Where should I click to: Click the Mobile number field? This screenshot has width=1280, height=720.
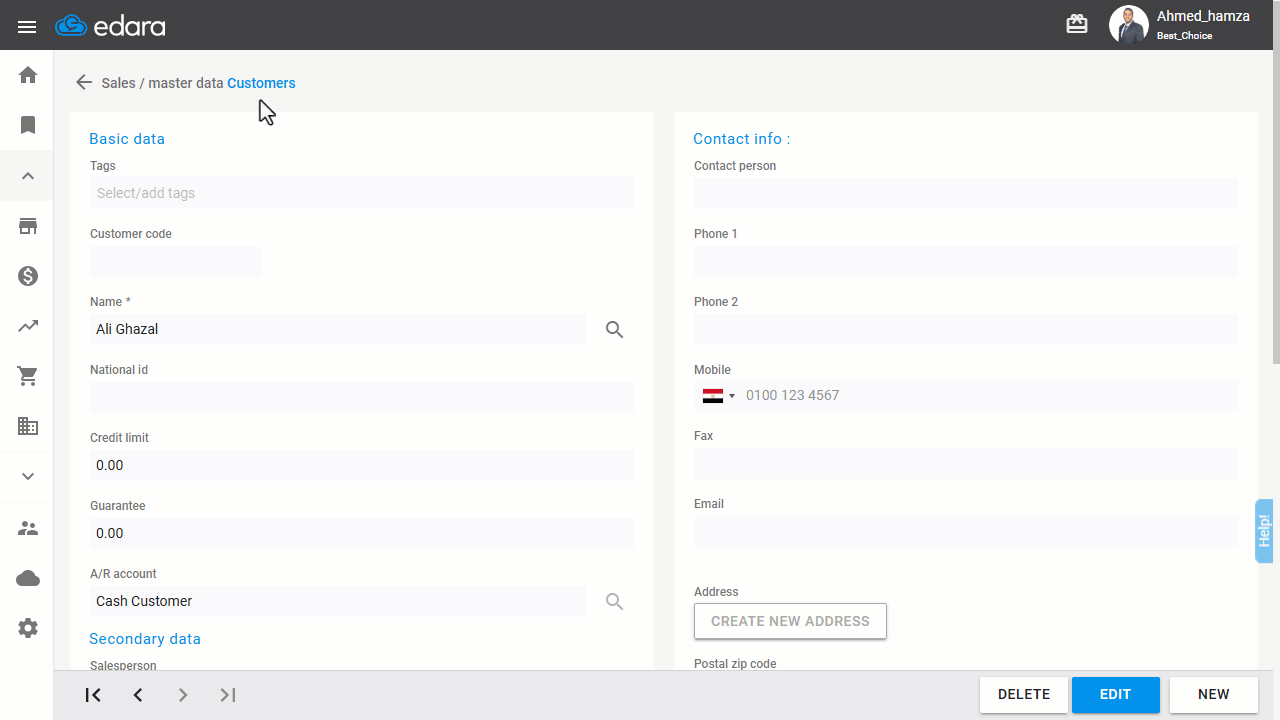(988, 395)
